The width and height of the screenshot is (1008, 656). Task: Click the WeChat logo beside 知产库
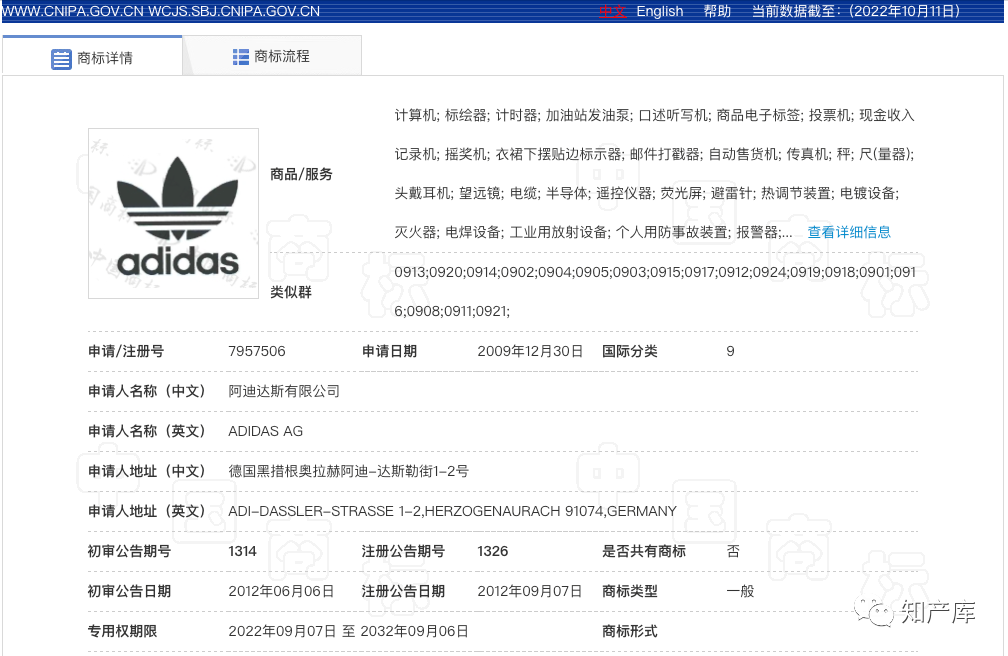(880, 611)
